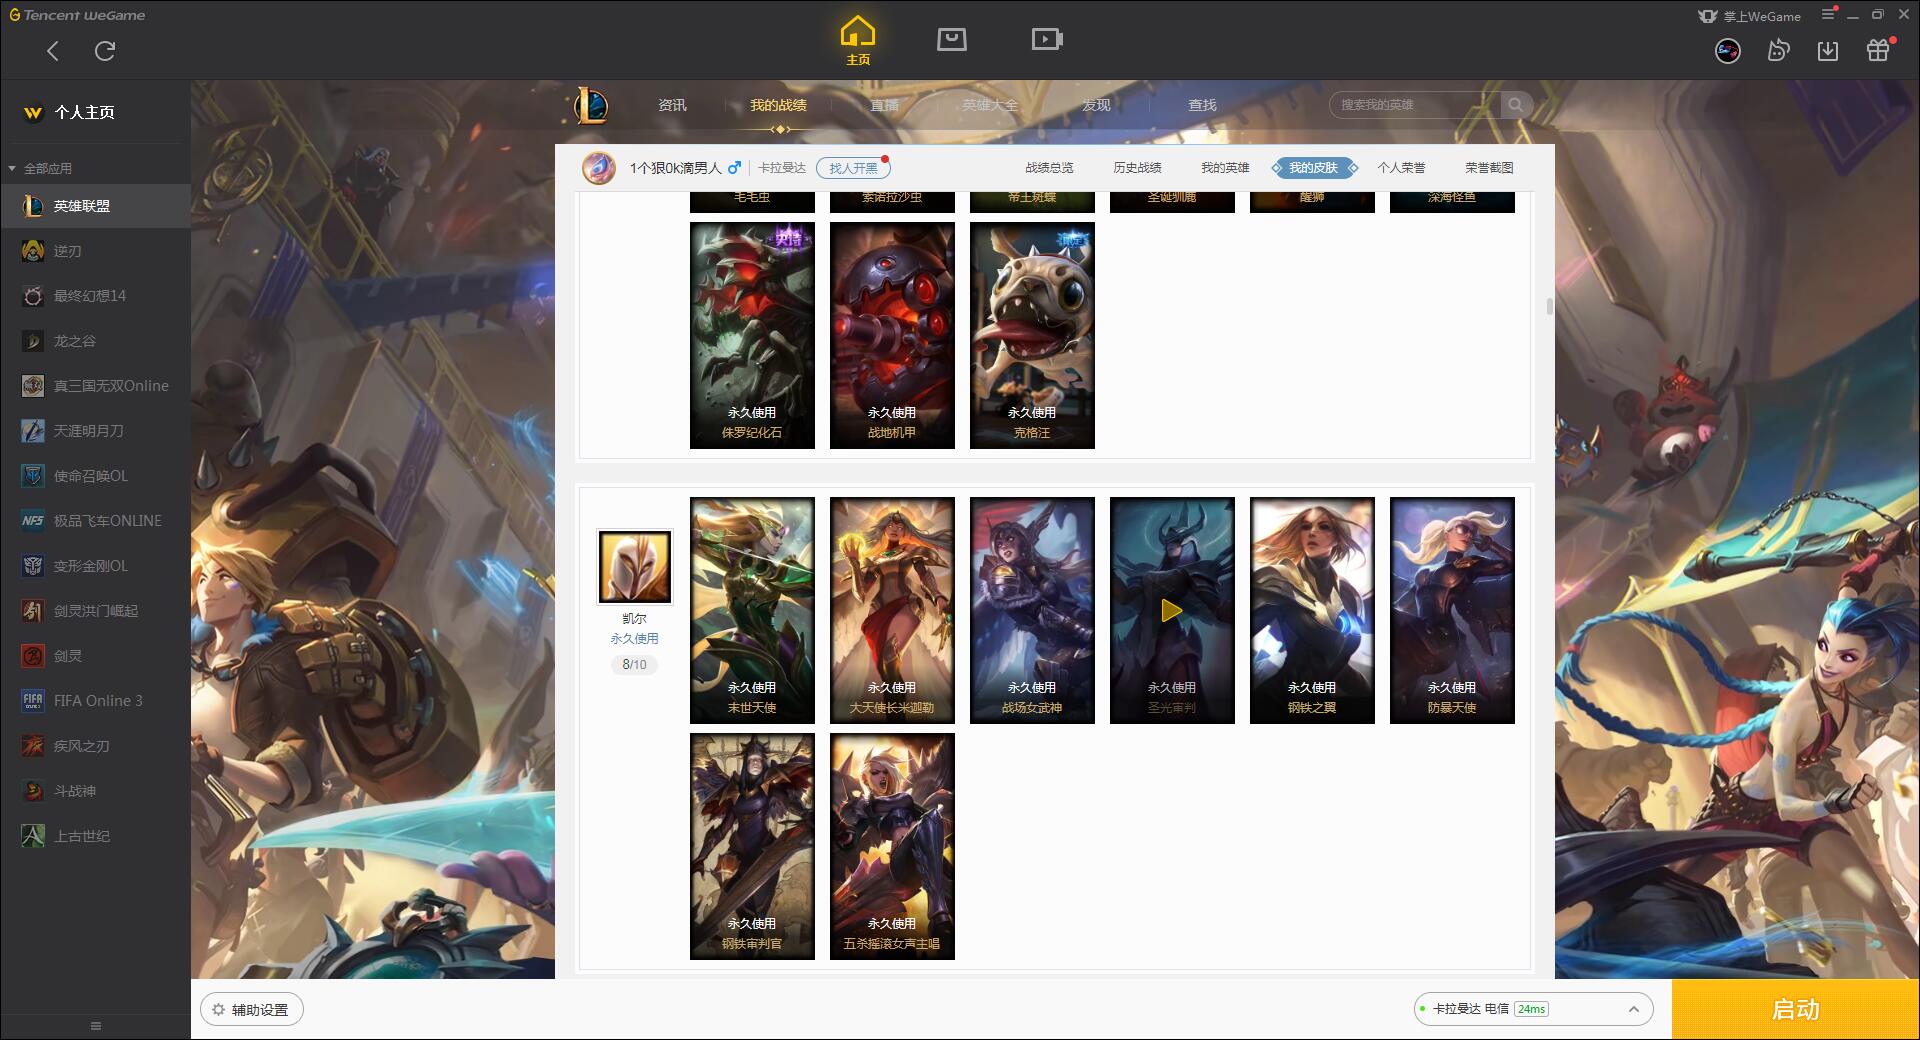Open the 战场女武神 skin card
Viewport: 1920px width, 1040px height.
point(1032,610)
